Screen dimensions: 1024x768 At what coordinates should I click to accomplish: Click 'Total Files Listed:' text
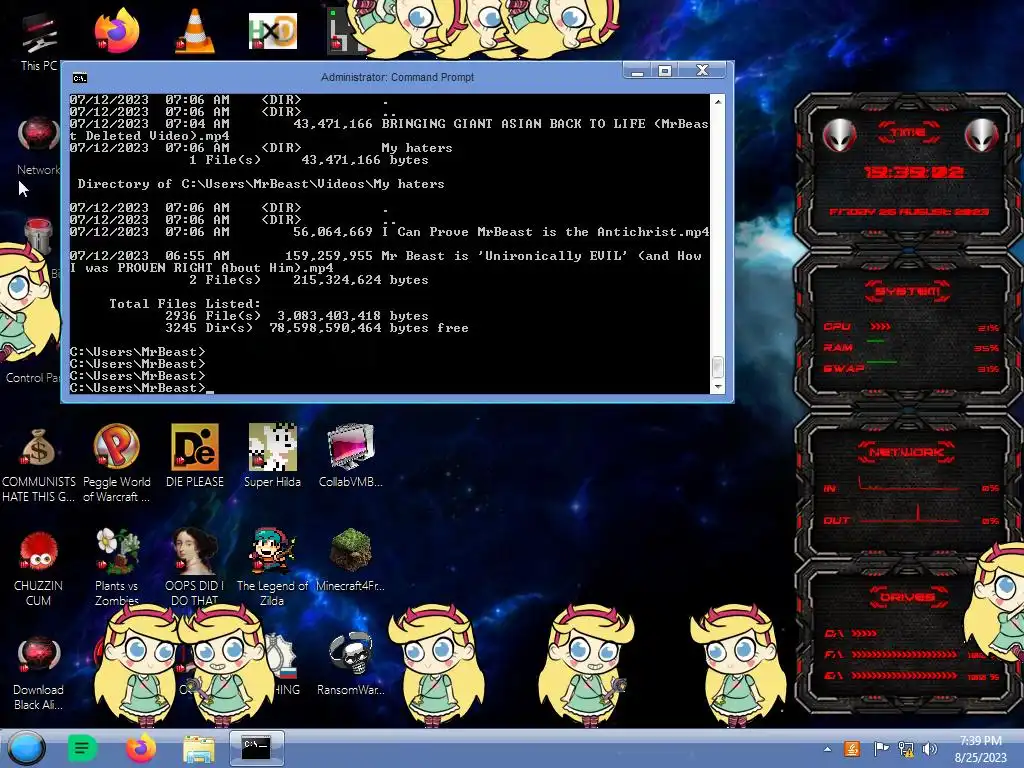click(x=185, y=304)
